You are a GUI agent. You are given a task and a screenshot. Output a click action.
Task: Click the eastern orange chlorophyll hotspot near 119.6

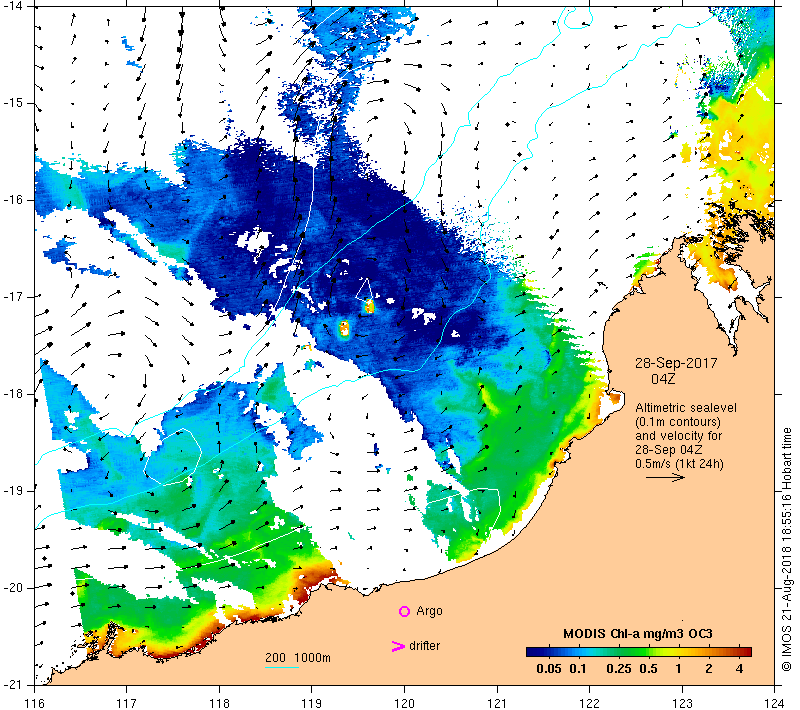pos(369,306)
